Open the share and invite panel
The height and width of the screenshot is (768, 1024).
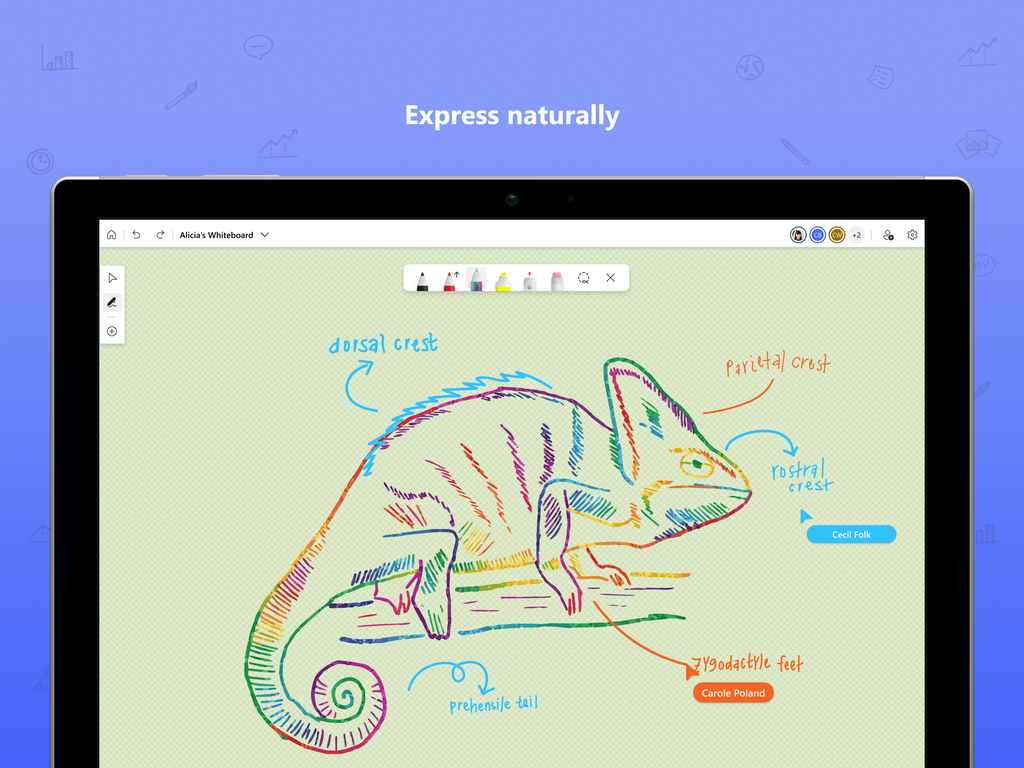(x=887, y=235)
